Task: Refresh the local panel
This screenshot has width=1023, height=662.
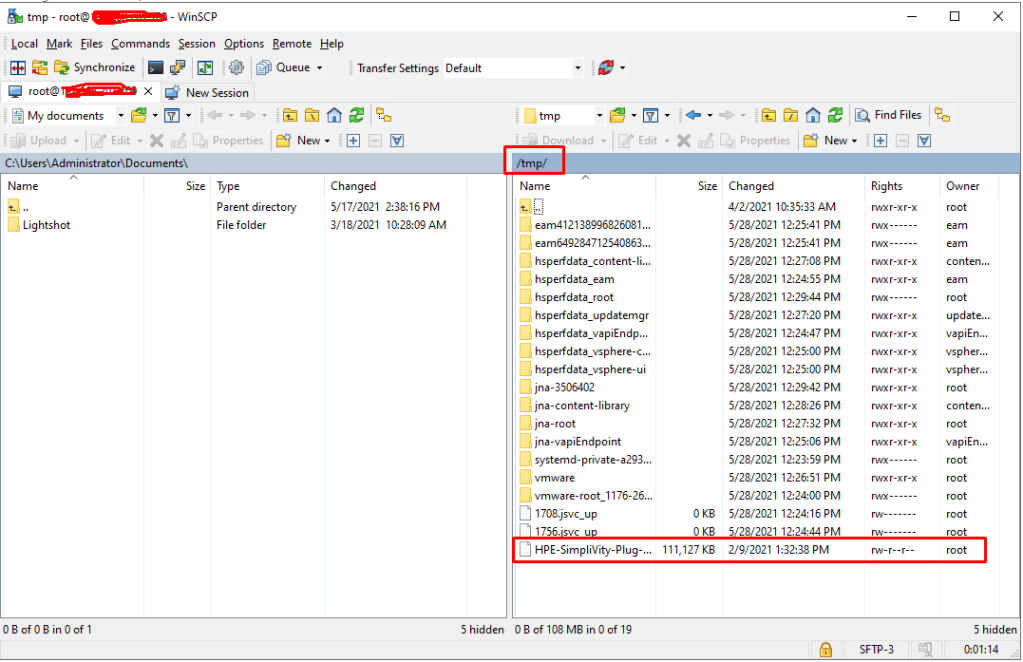Action: (x=357, y=115)
